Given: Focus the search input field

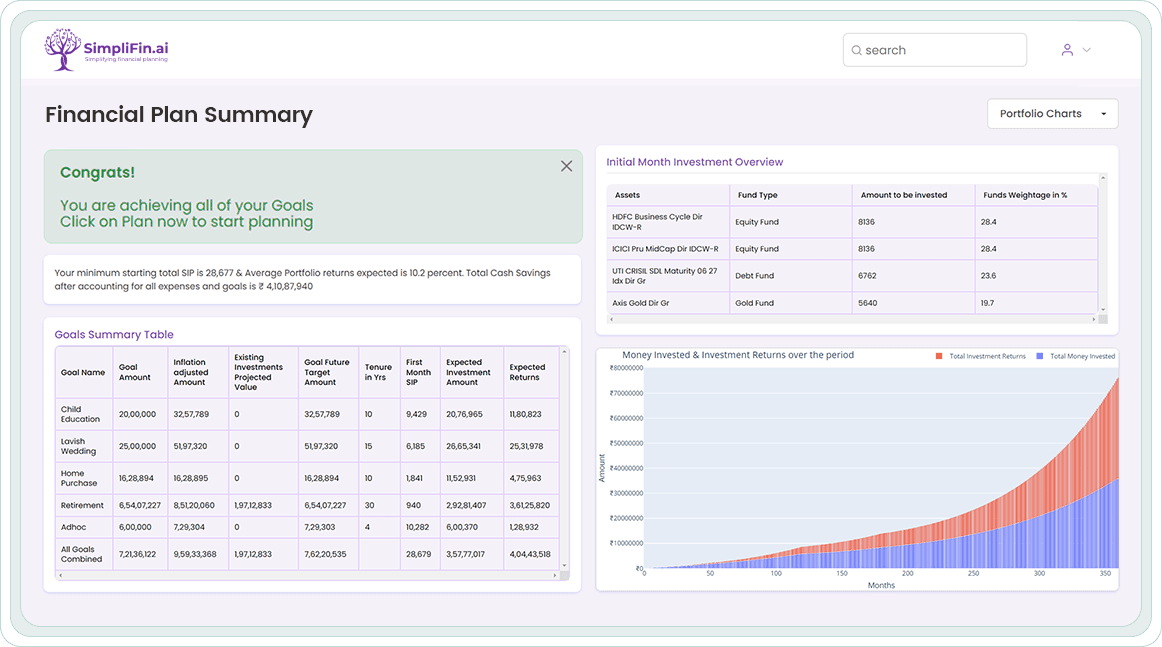Looking at the screenshot, I should (934, 50).
